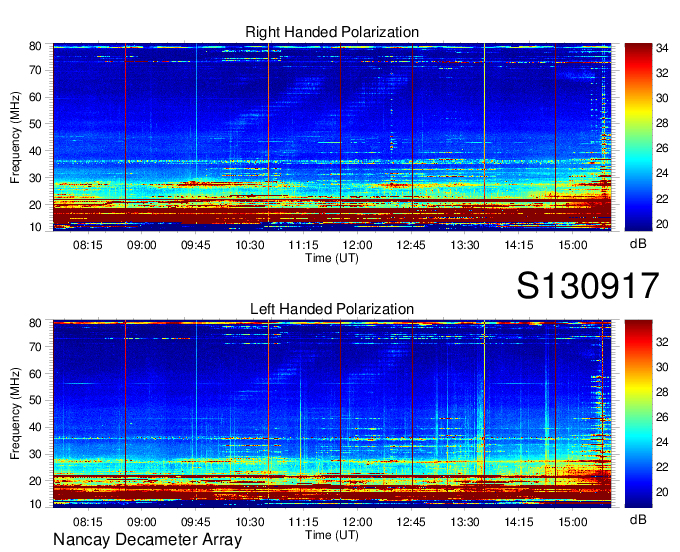
Task: Click 09:45 tick of Left Handed plot
Action: tap(196, 522)
